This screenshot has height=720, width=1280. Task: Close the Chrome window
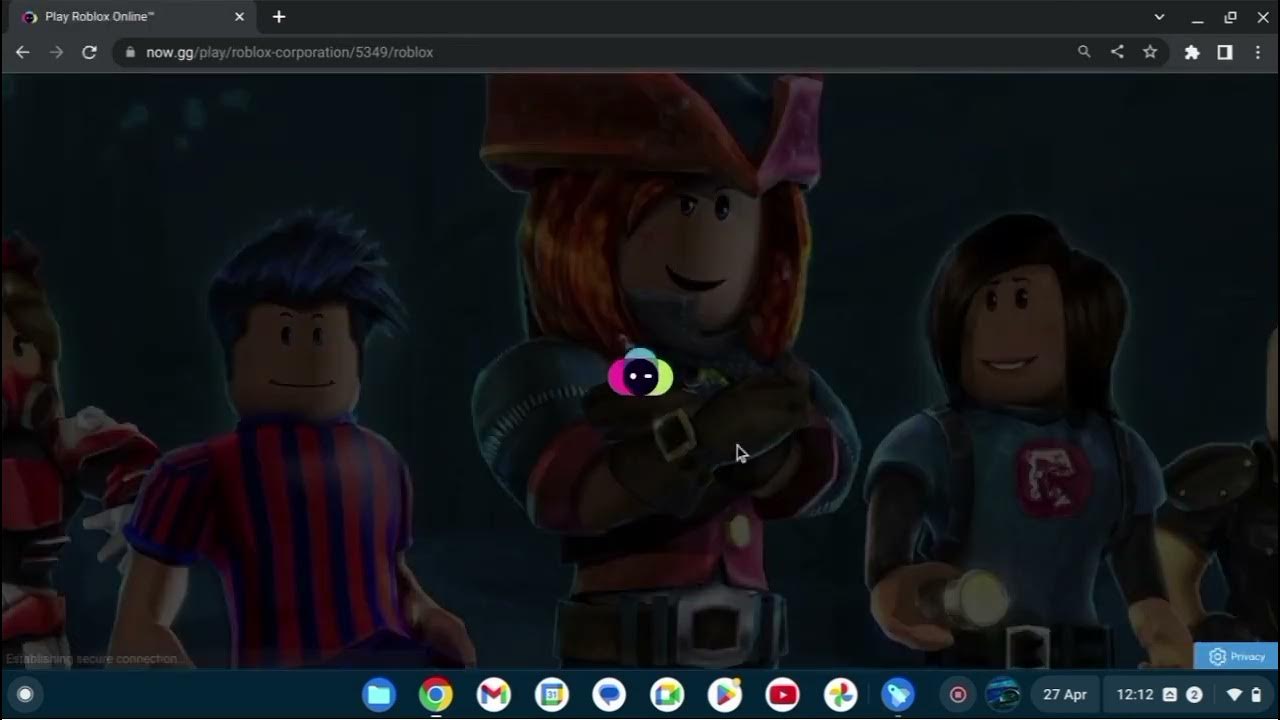click(x=1263, y=17)
